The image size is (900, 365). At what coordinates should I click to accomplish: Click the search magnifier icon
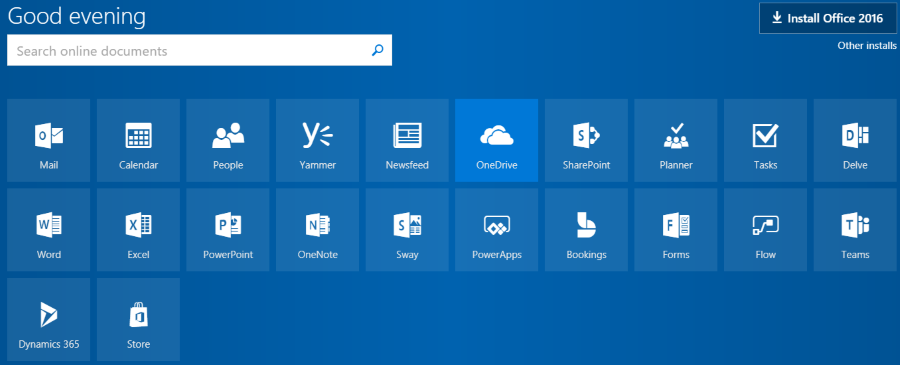377,51
